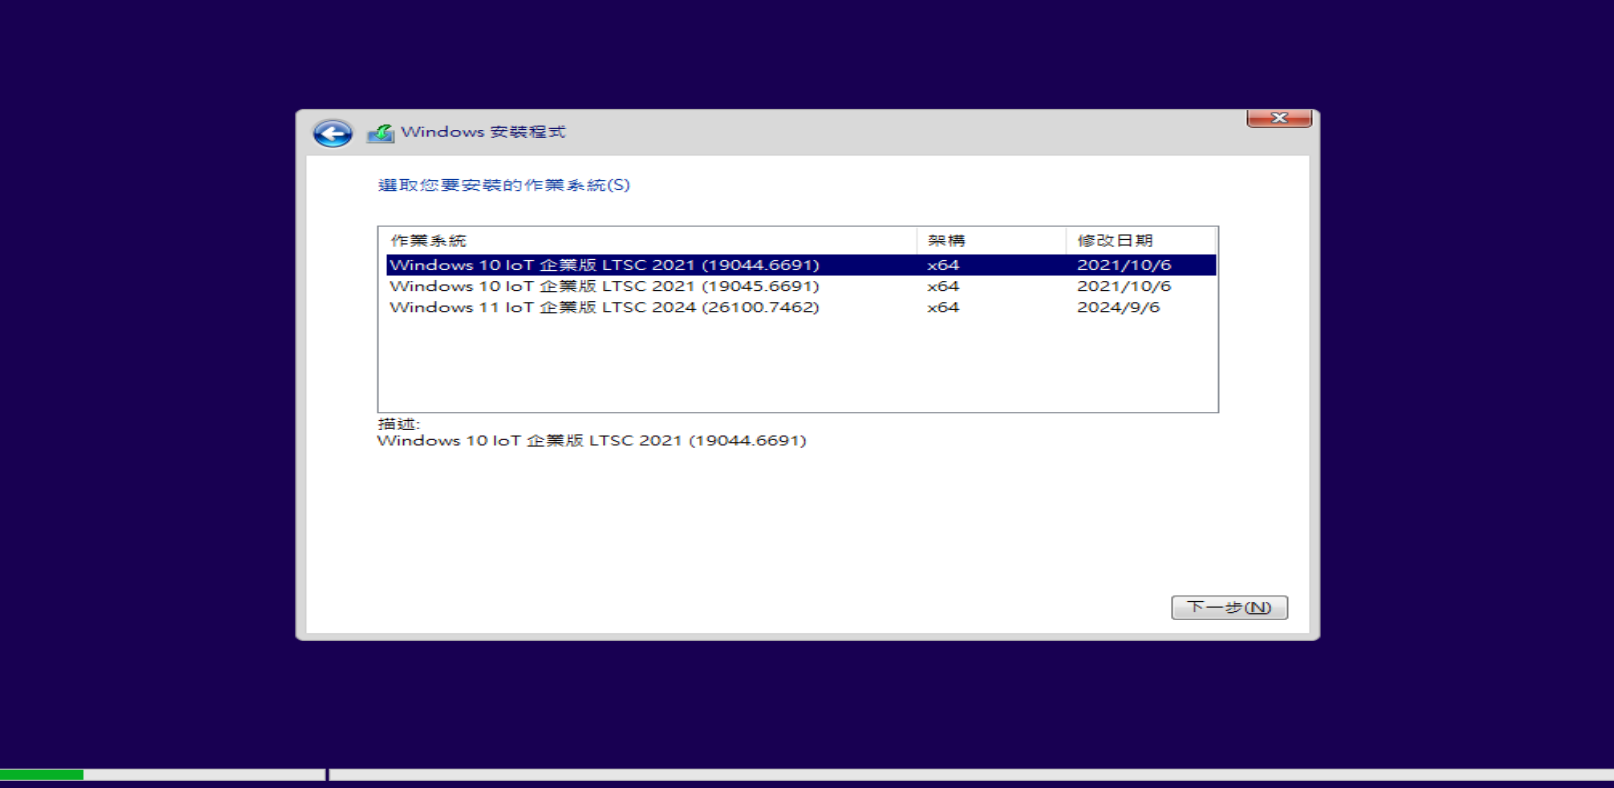Click x64 in the 19044.6691 row
1614x788 pixels.
(x=943, y=265)
